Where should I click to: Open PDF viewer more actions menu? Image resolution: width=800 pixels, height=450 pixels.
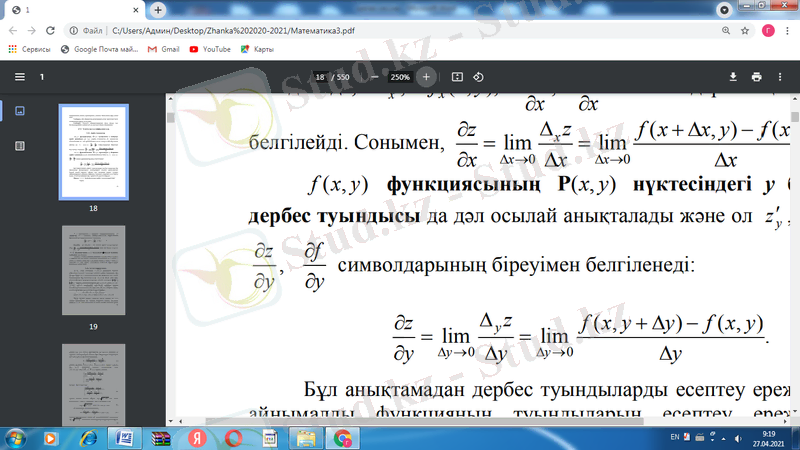[x=782, y=77]
